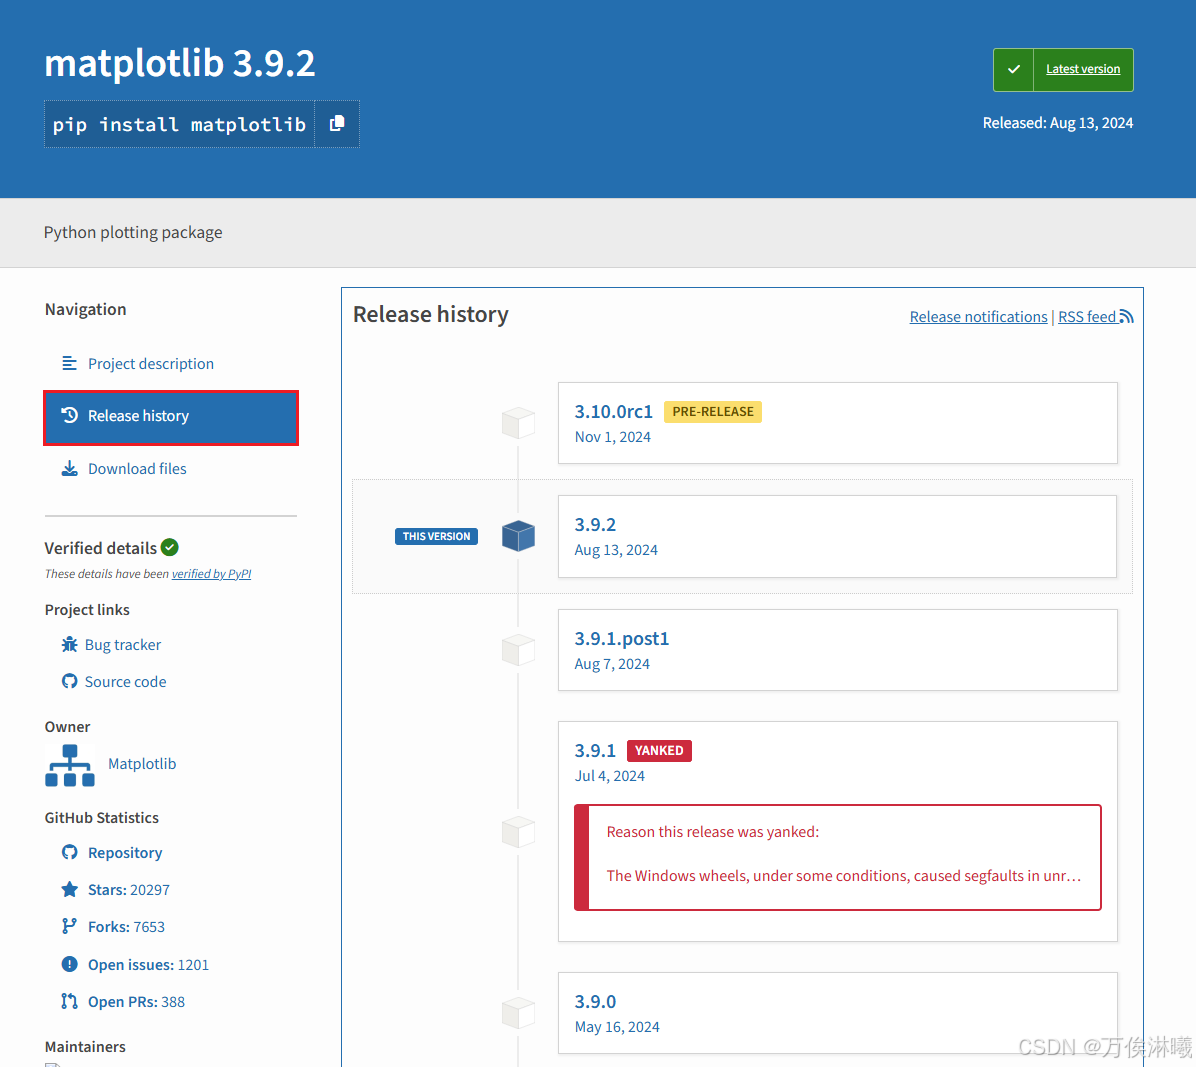
Task: Click the PRE-RELEASE badge
Action: (x=712, y=412)
